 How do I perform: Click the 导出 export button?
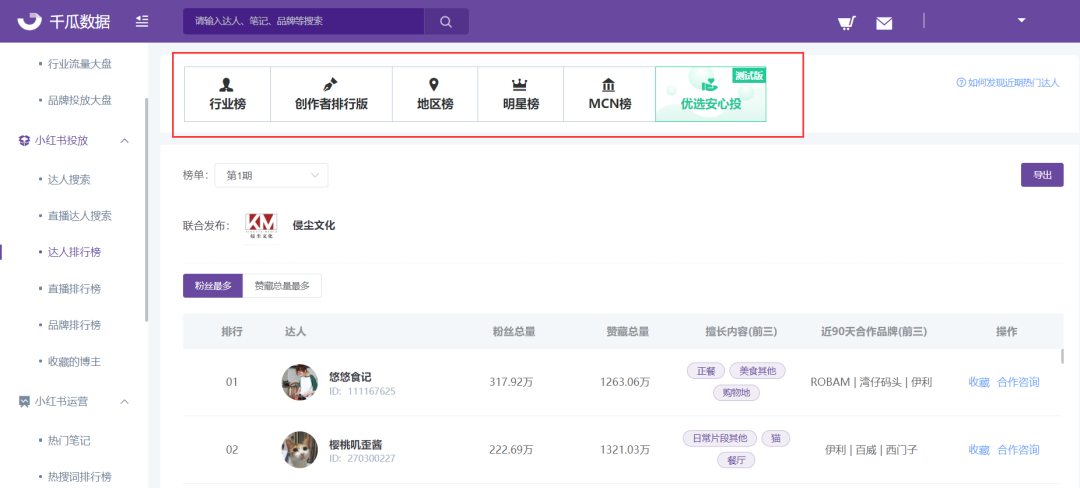[1042, 175]
